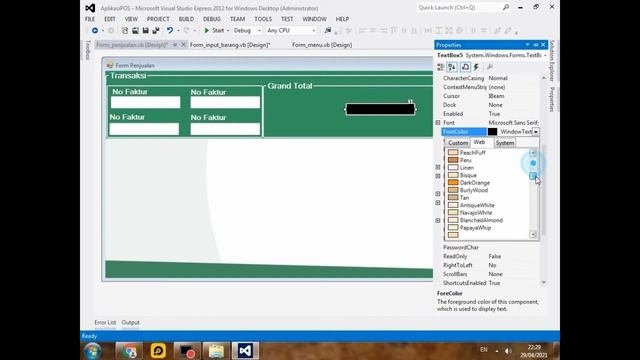Choose the Peru color swatch

click(453, 160)
